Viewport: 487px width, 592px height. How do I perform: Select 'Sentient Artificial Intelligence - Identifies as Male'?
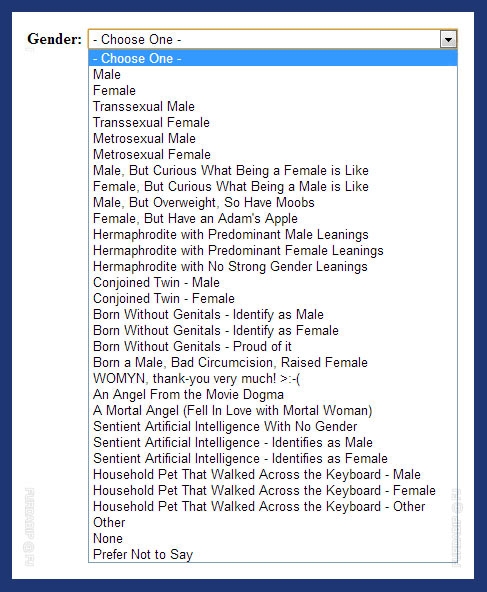273,442
